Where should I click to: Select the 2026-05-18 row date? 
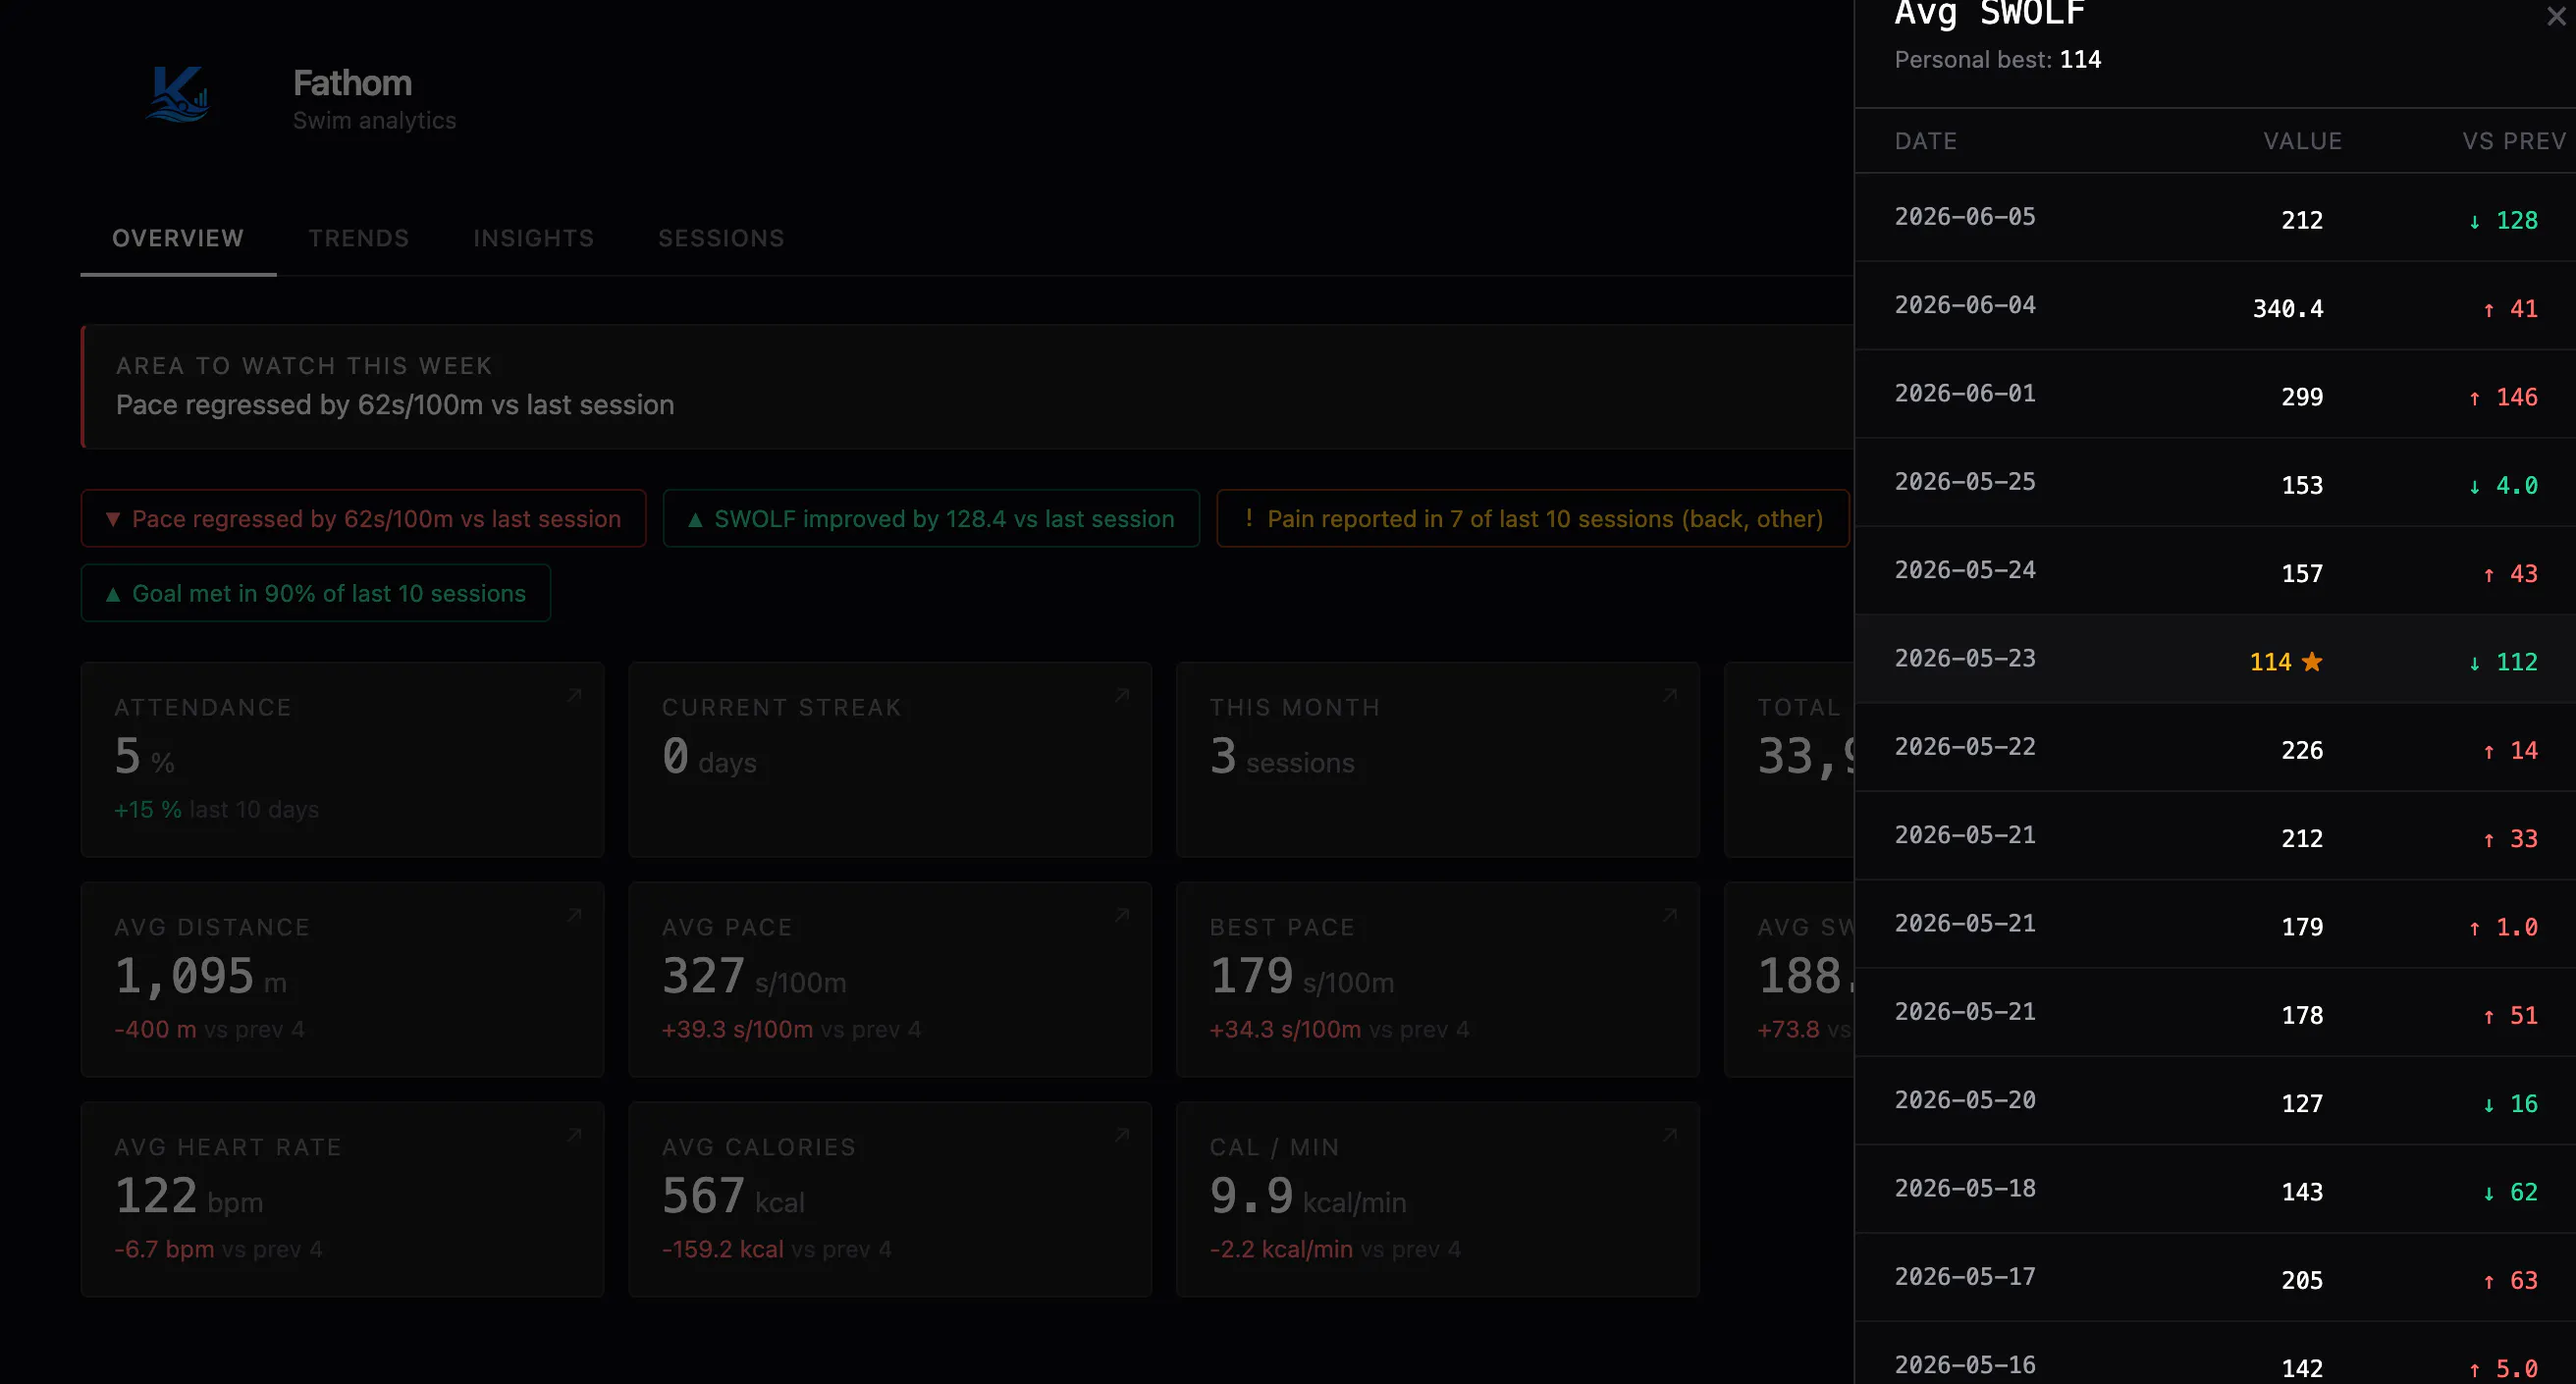point(1964,1188)
